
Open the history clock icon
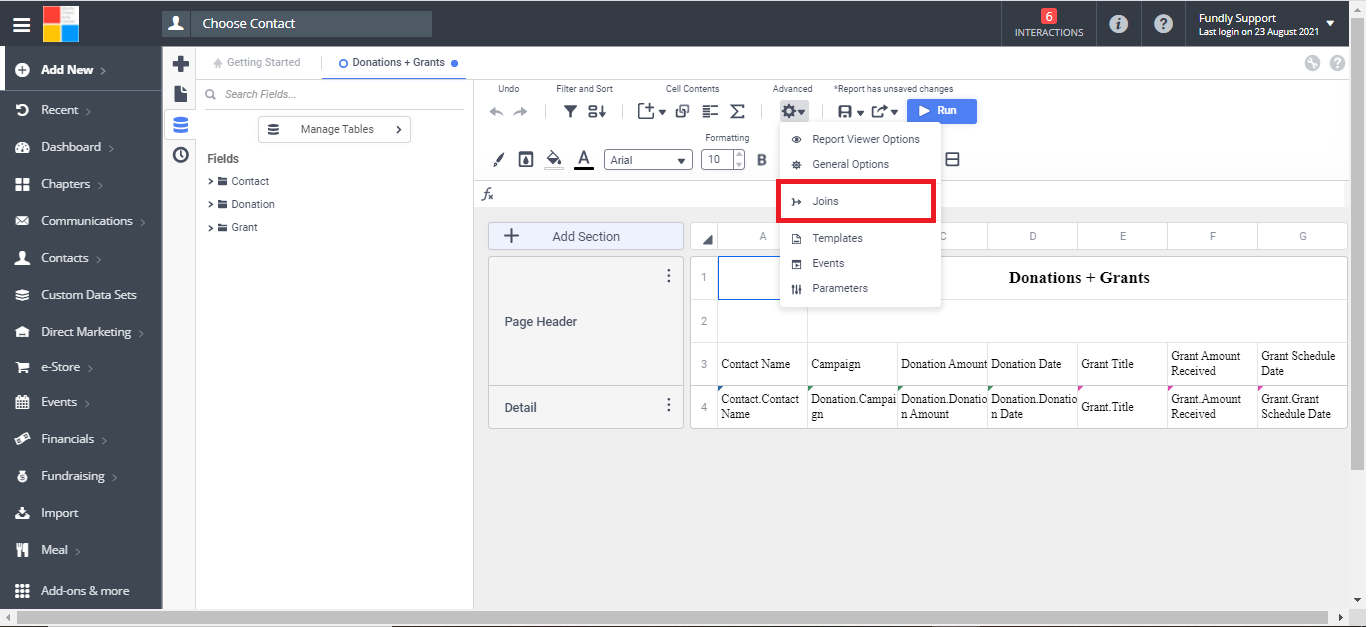coord(181,155)
